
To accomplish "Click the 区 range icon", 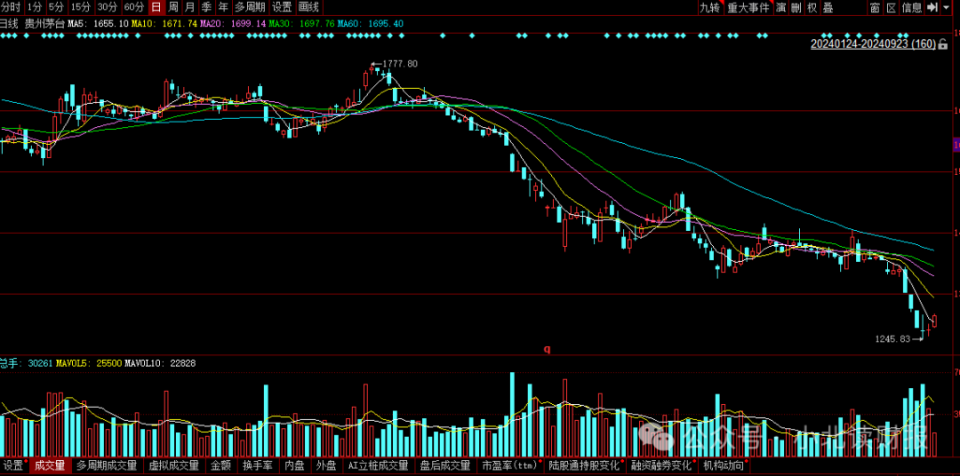I will (891, 7).
